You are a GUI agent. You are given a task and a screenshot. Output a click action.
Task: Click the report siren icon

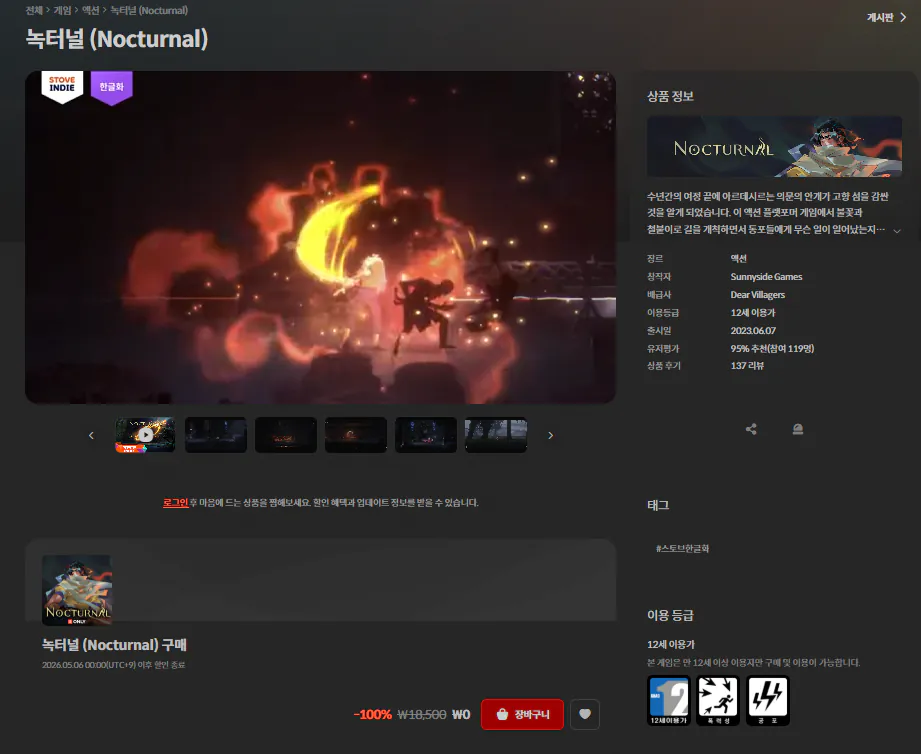pos(798,429)
